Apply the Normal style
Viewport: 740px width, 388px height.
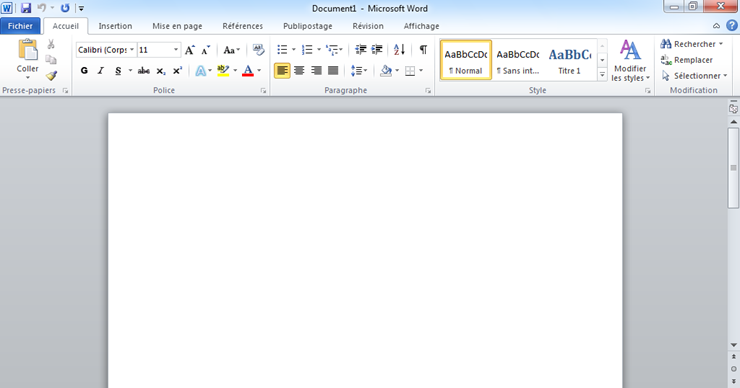[466, 60]
